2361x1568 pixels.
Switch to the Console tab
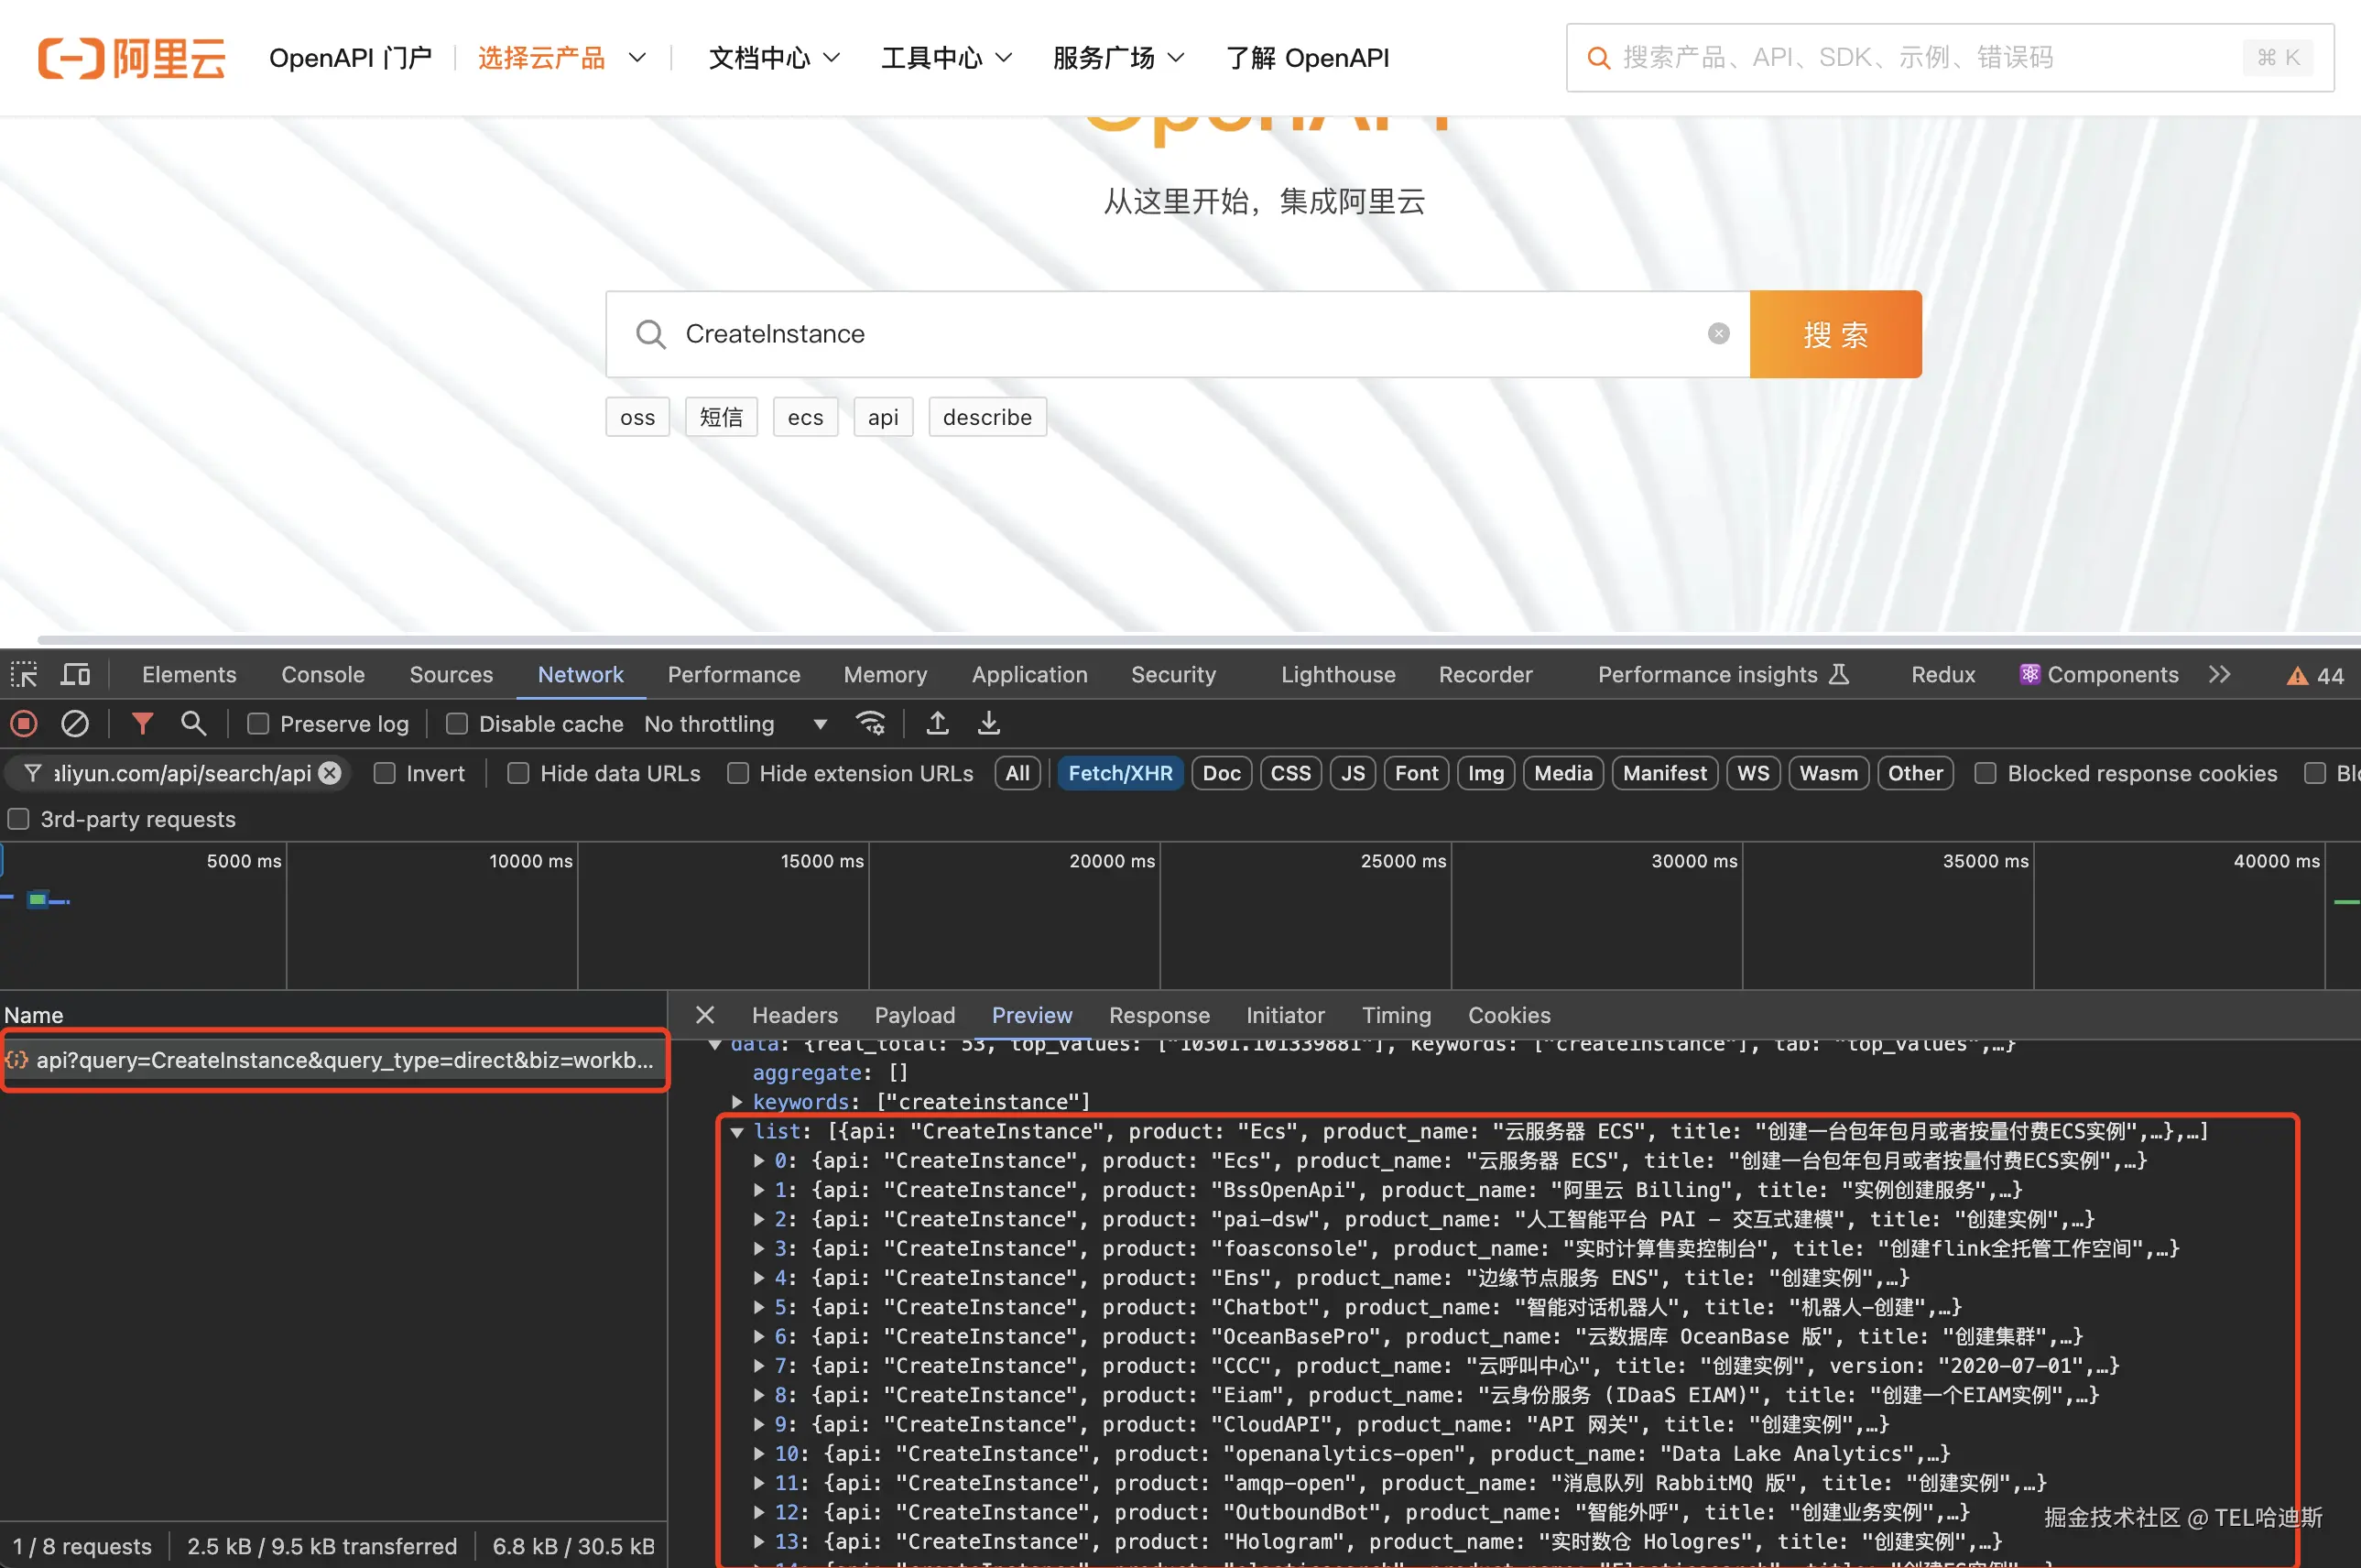tap(322, 675)
